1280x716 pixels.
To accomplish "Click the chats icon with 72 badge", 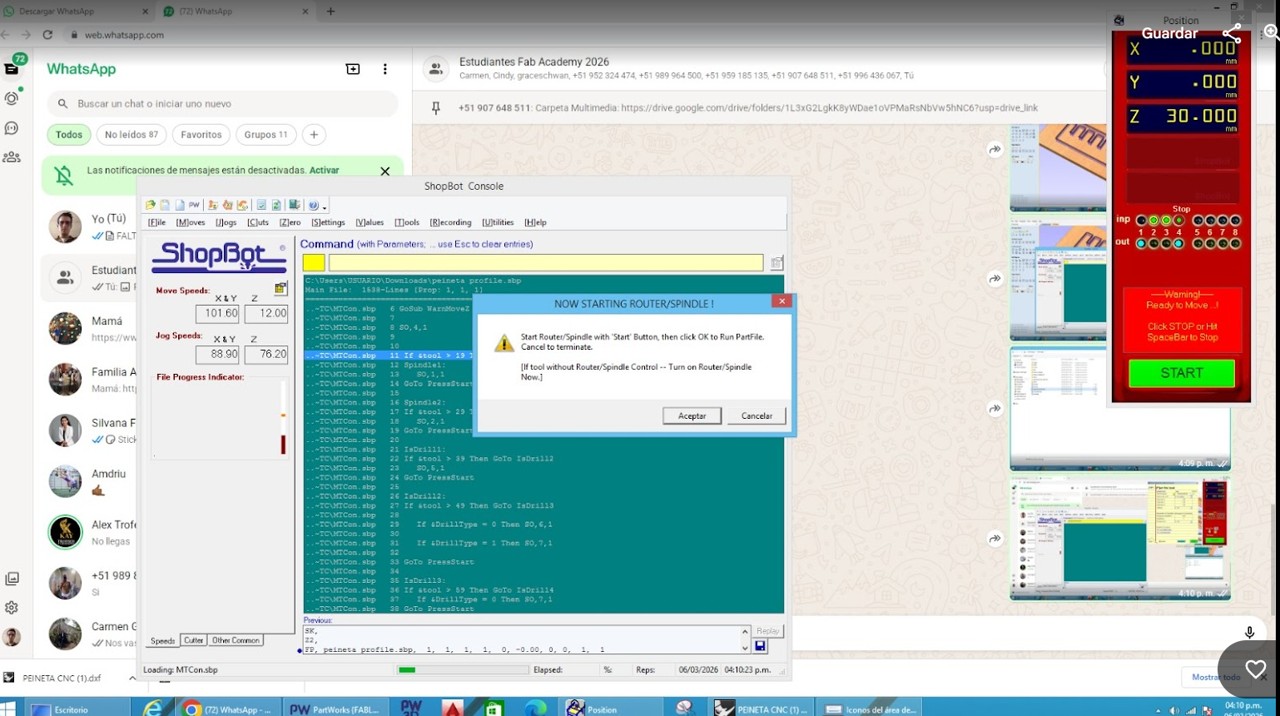I will tap(13, 67).
